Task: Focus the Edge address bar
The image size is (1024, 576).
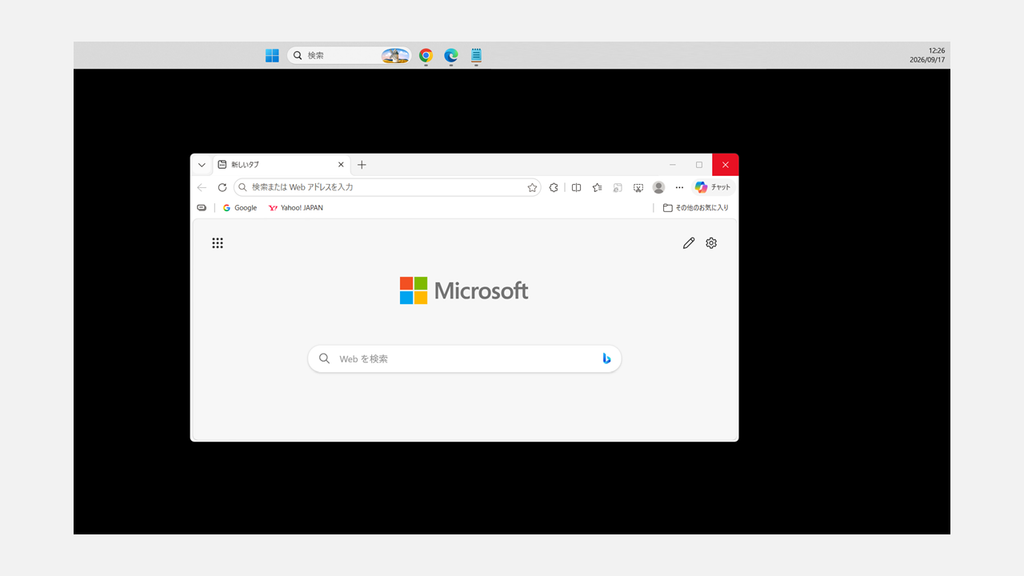Action: pos(387,187)
